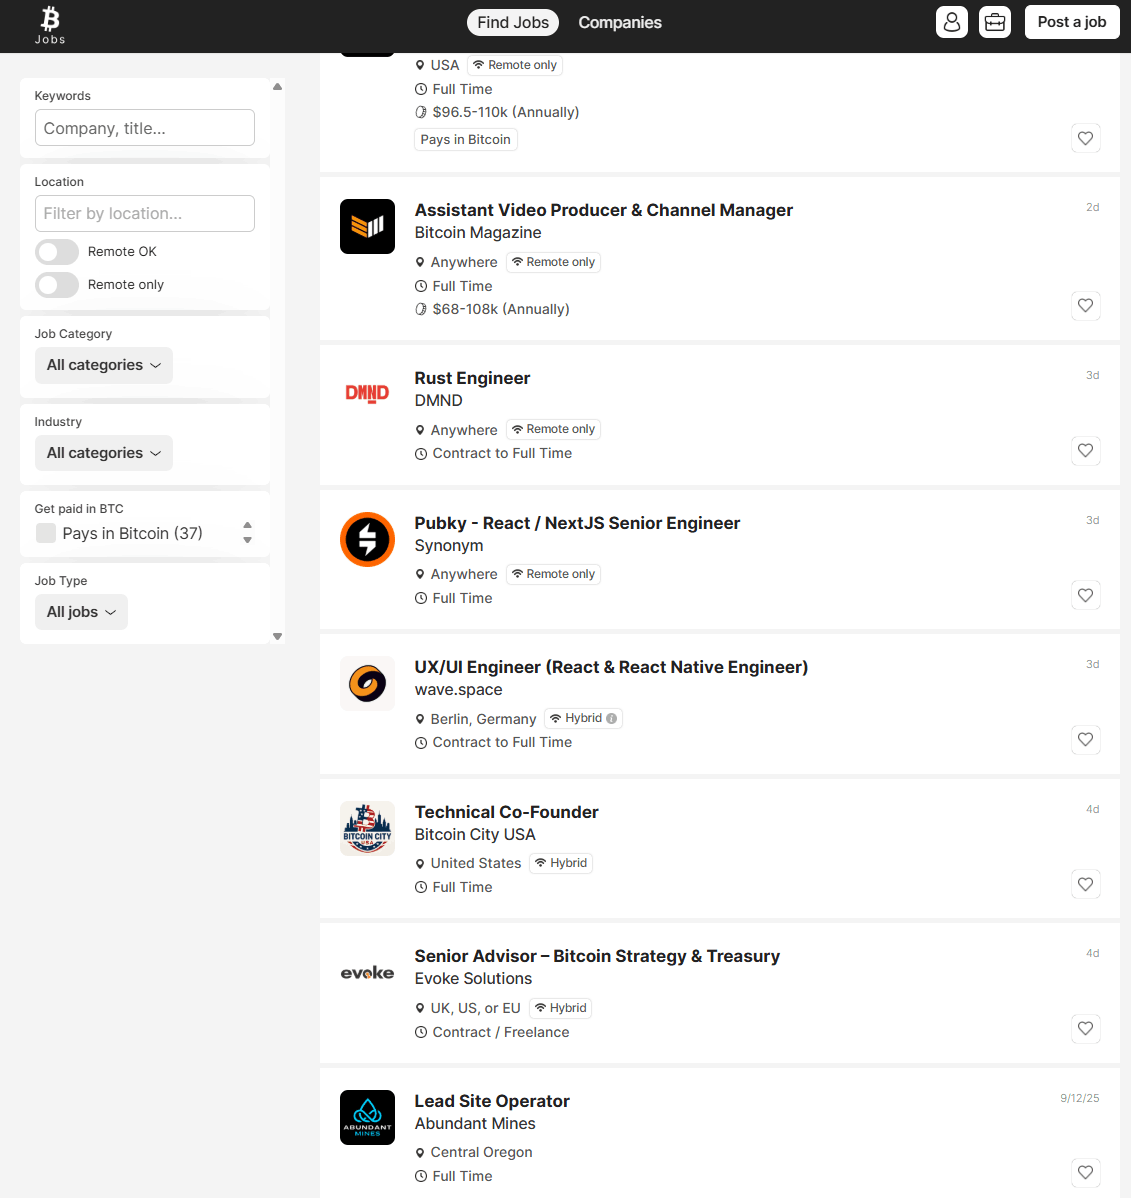Viewport: 1131px width, 1198px height.
Task: Open the user profile icon
Action: 952,22
